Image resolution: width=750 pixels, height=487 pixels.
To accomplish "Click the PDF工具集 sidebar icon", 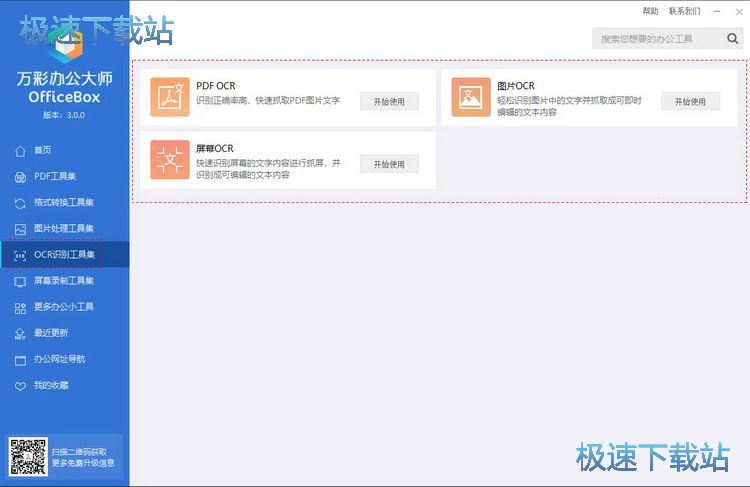I will tap(20, 177).
